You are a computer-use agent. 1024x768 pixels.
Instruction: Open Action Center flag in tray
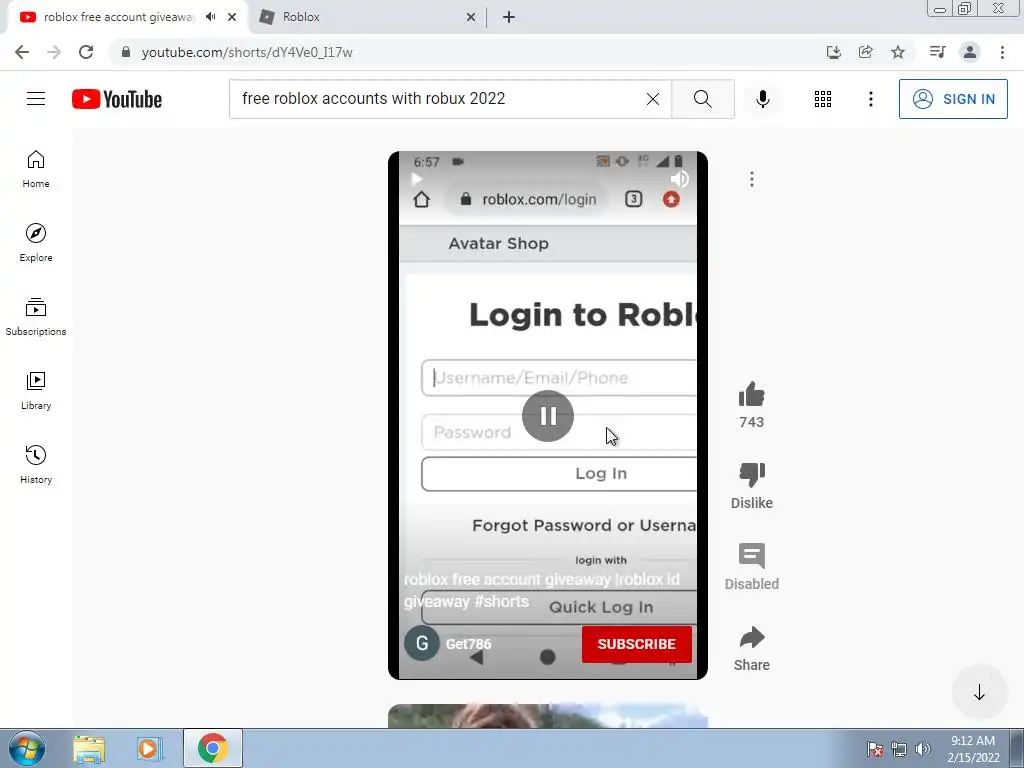[875, 749]
